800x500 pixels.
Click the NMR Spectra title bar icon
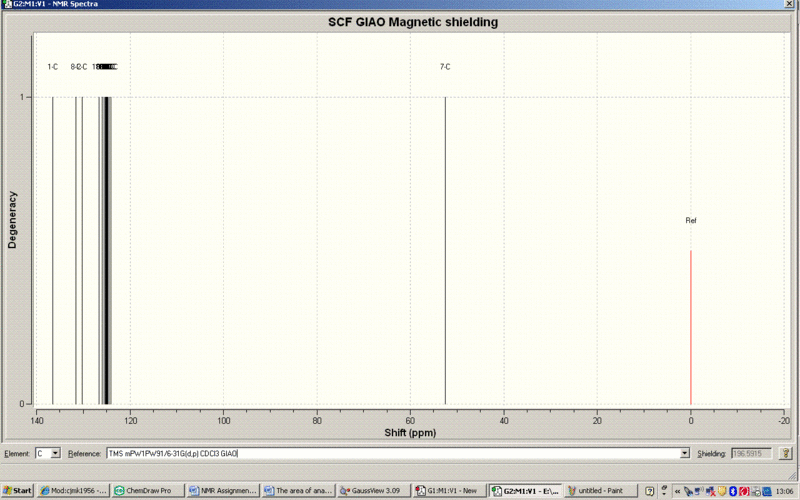pyautogui.click(x=6, y=4)
